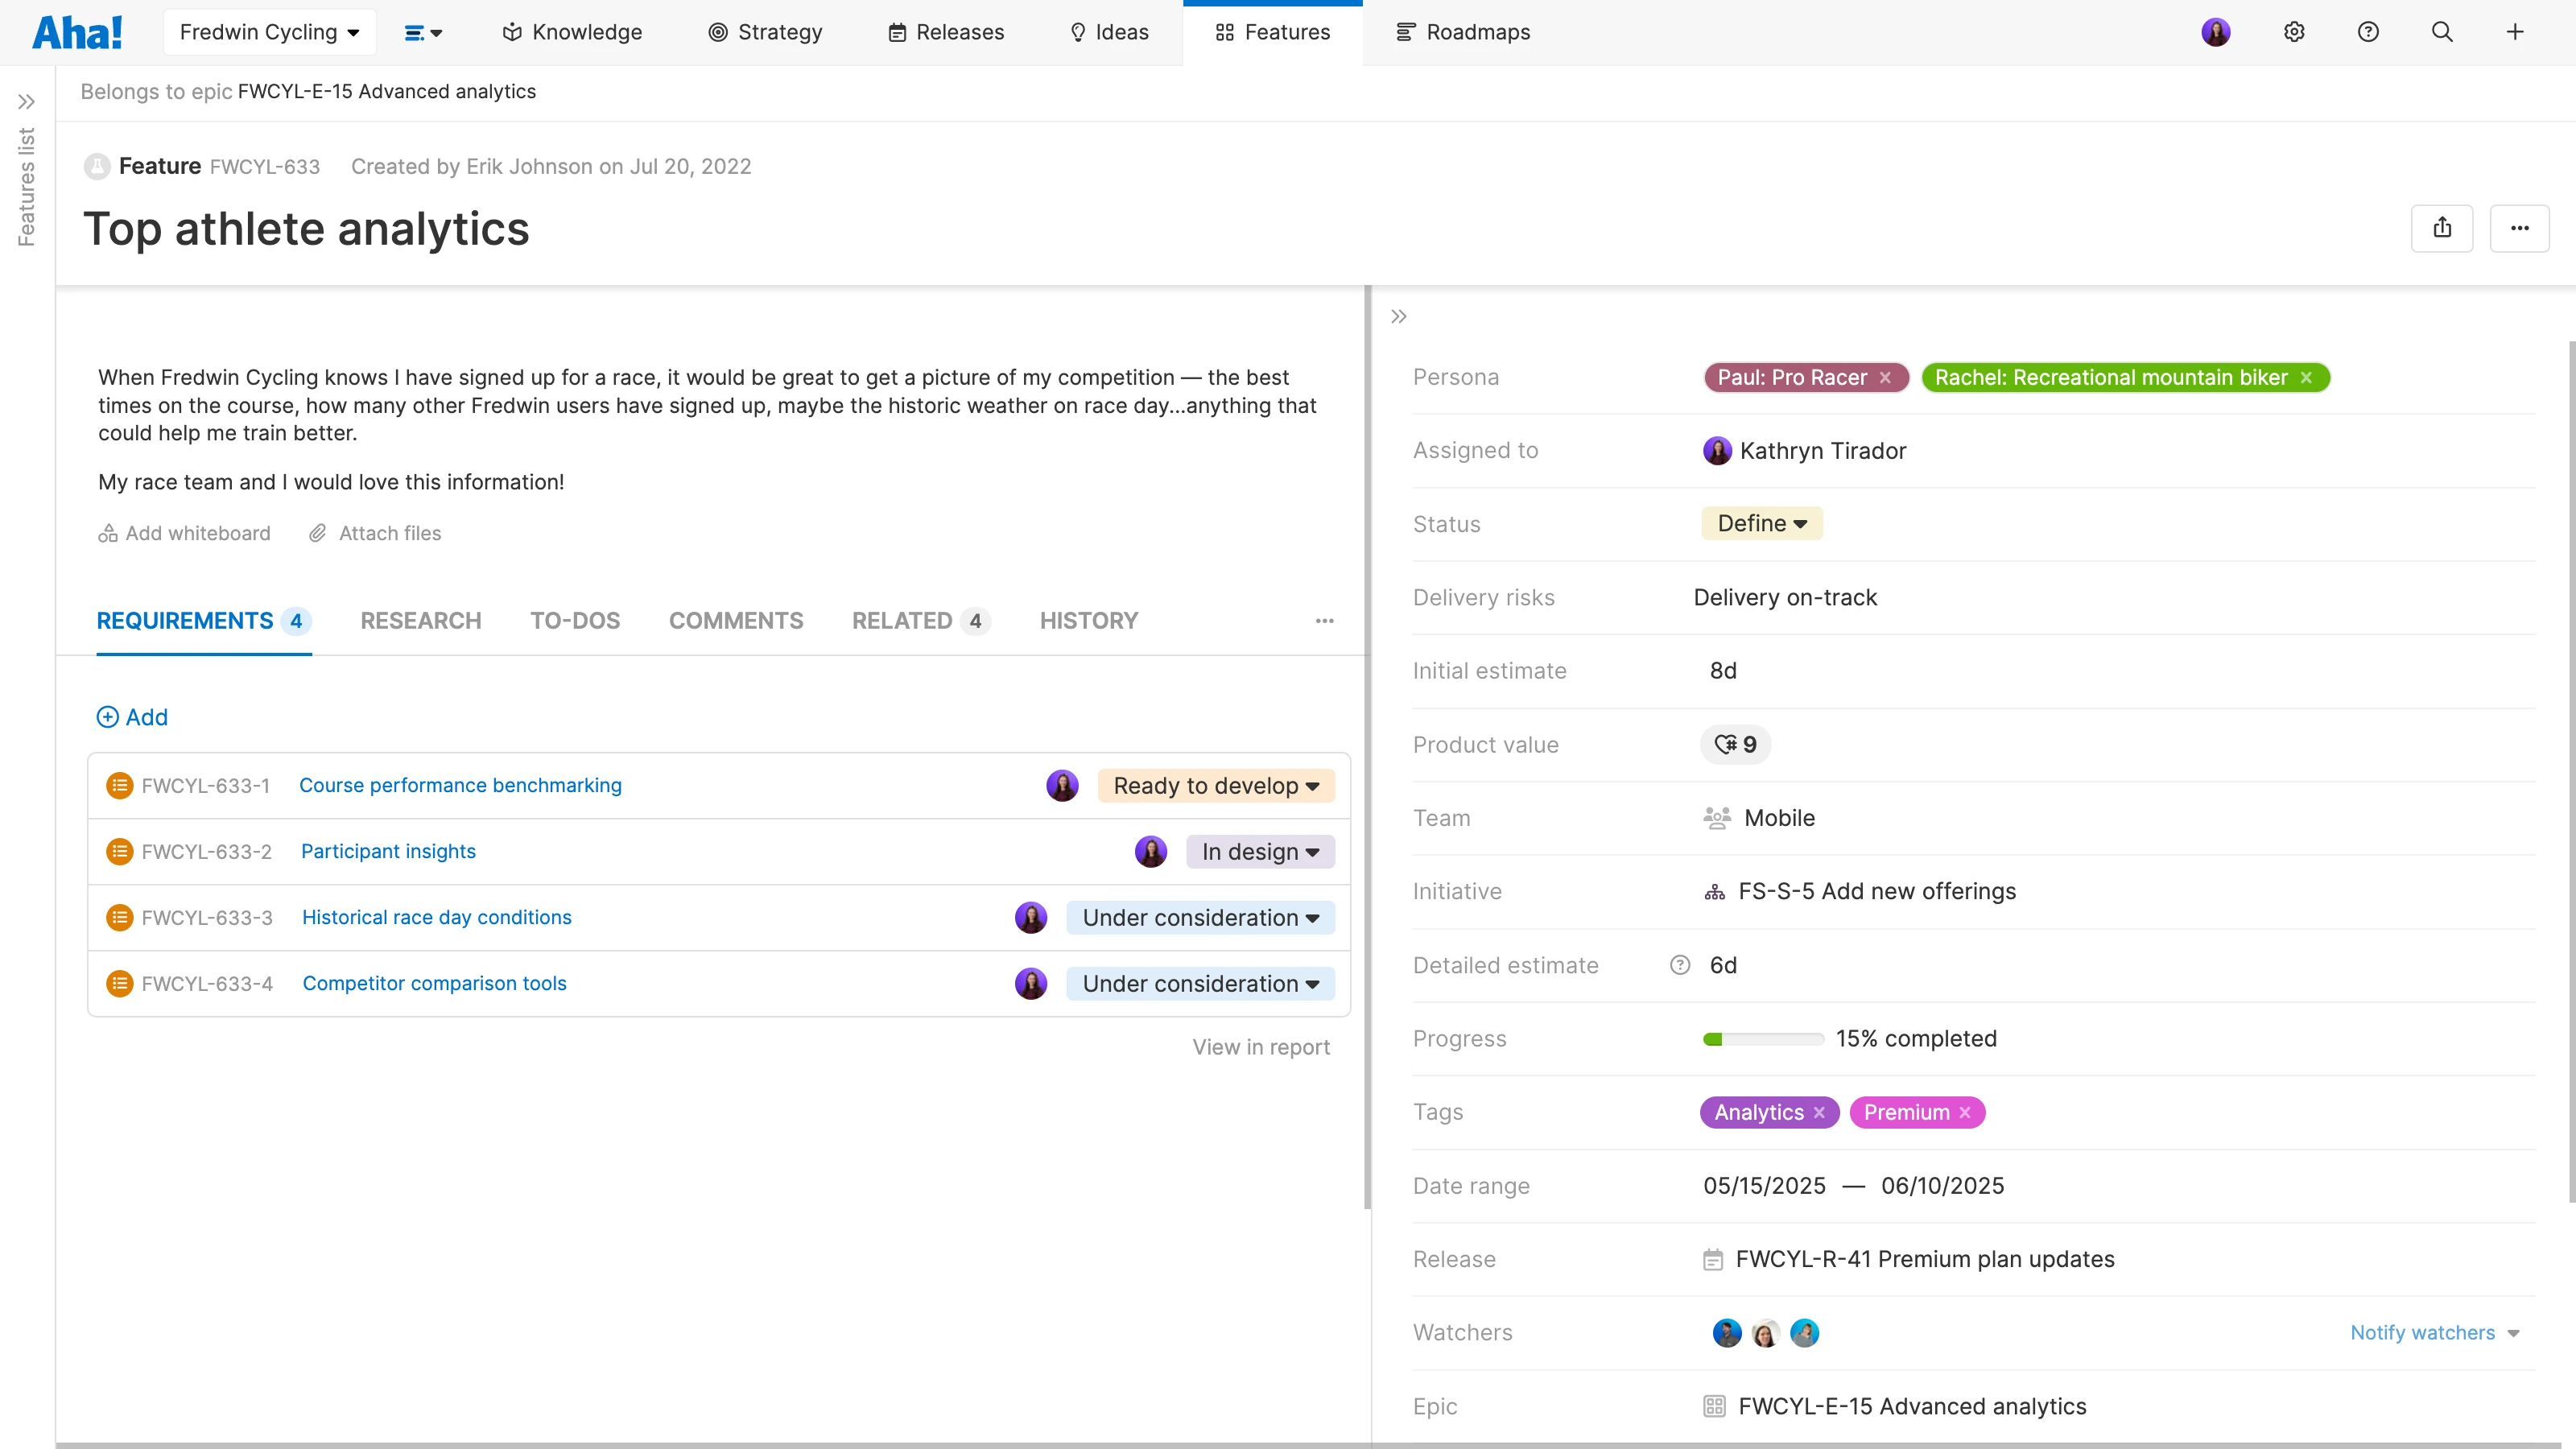Image resolution: width=2576 pixels, height=1449 pixels.
Task: Open the Fredwin Cycling workspace dropdown
Action: click(269, 32)
